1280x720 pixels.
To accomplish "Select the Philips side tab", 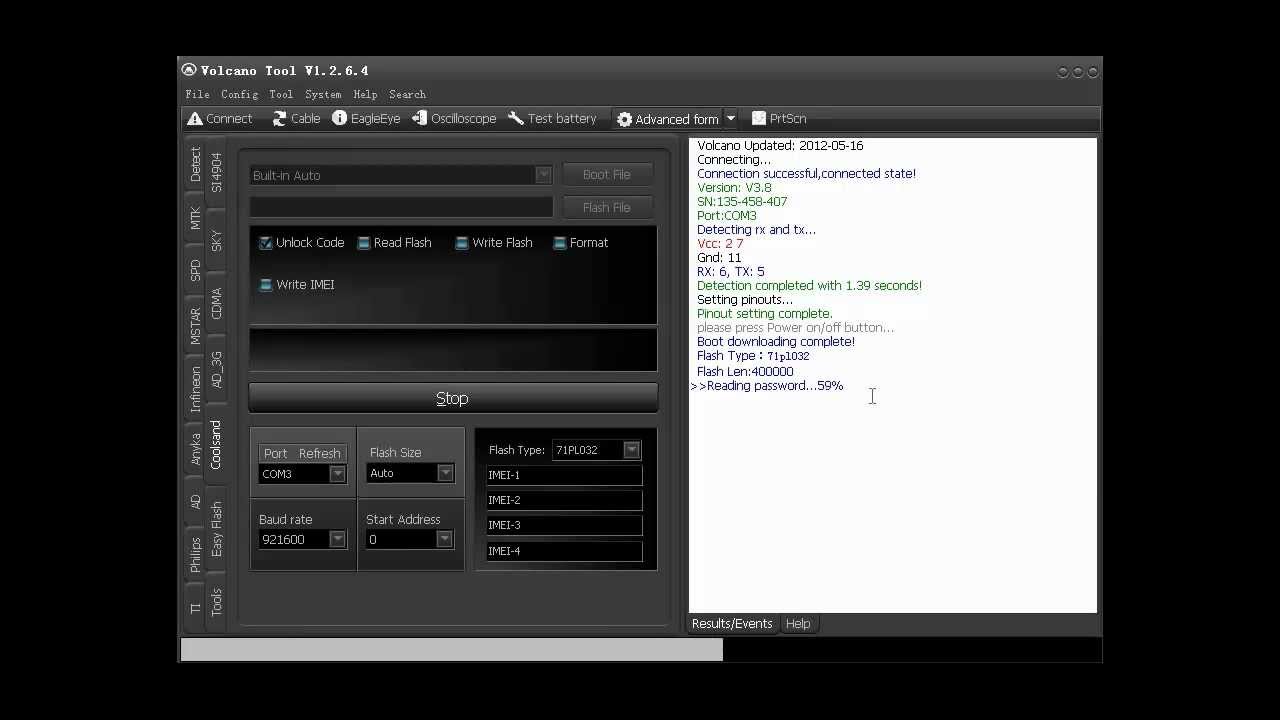I will pyautogui.click(x=195, y=555).
